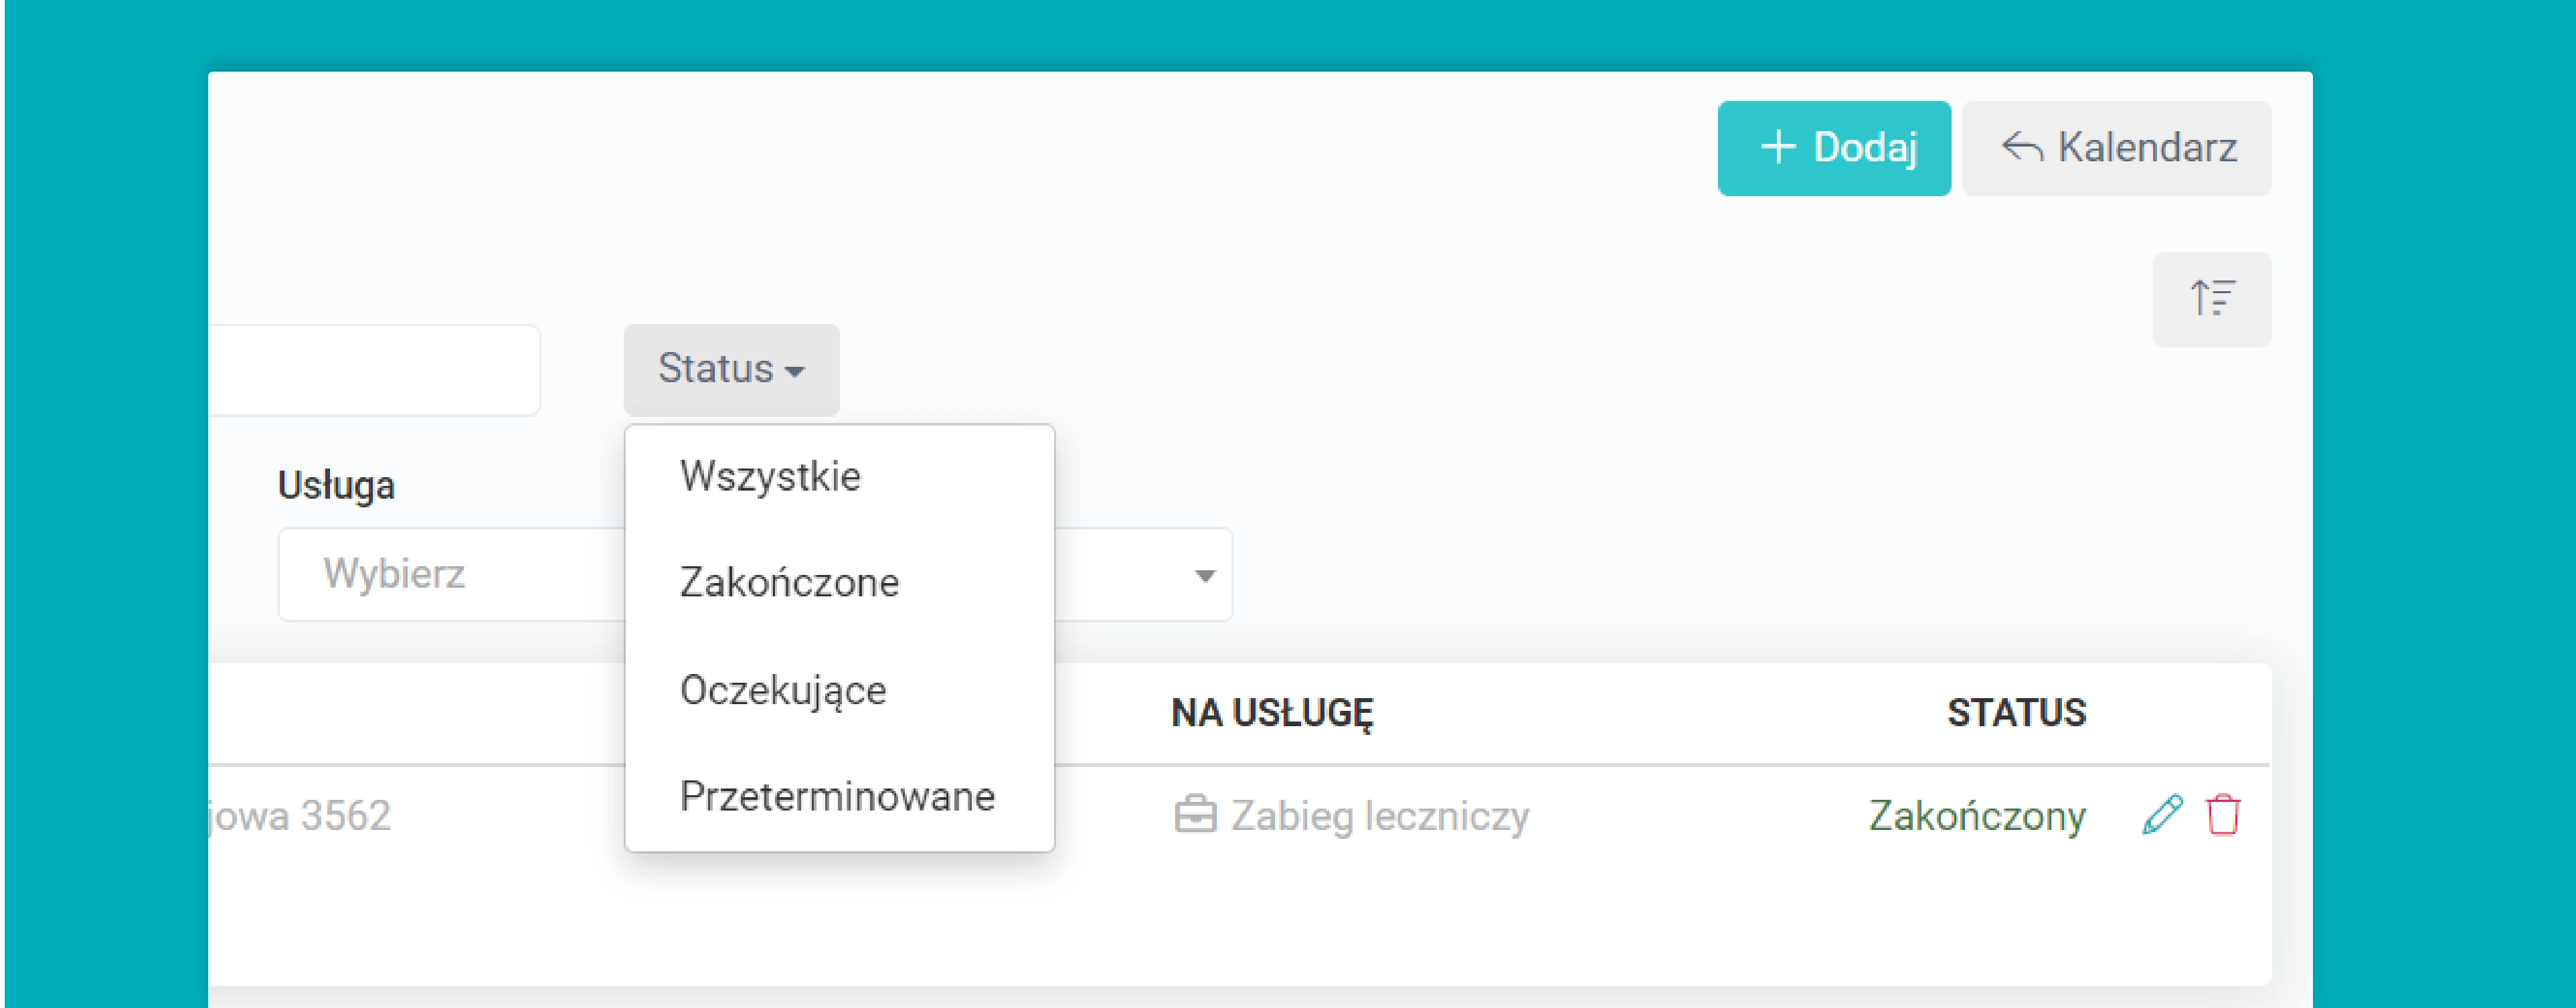The width and height of the screenshot is (2576, 1008).
Task: Choose Zakończone in the status menu
Action: tap(789, 583)
